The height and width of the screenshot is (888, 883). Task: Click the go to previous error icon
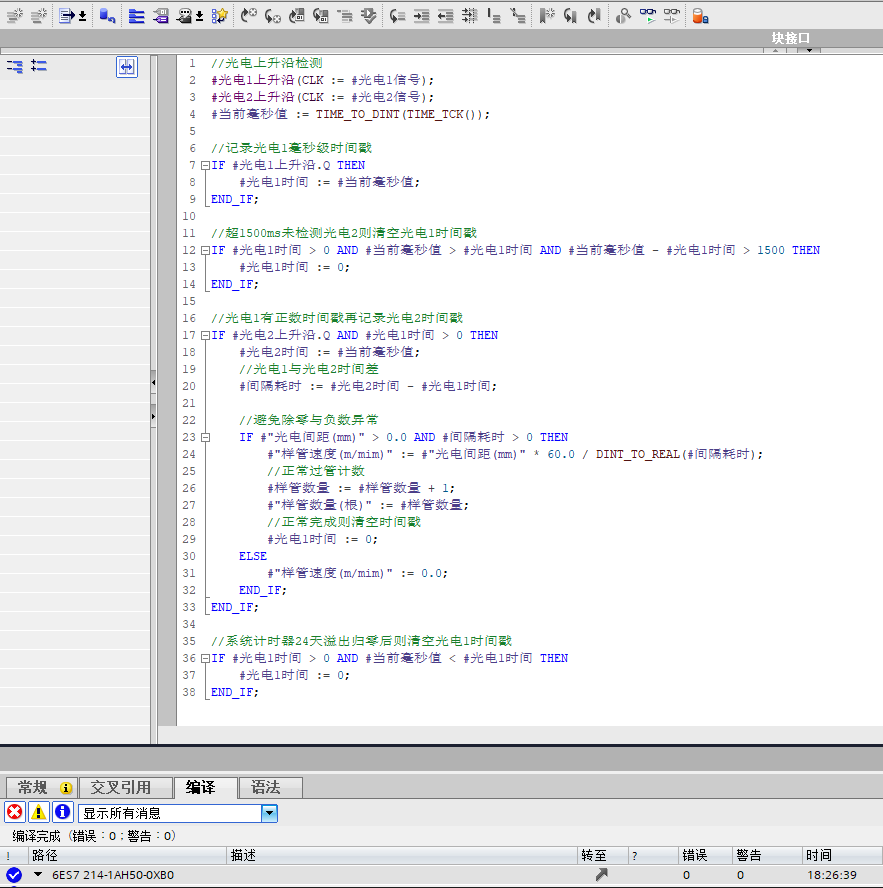[x=272, y=16]
